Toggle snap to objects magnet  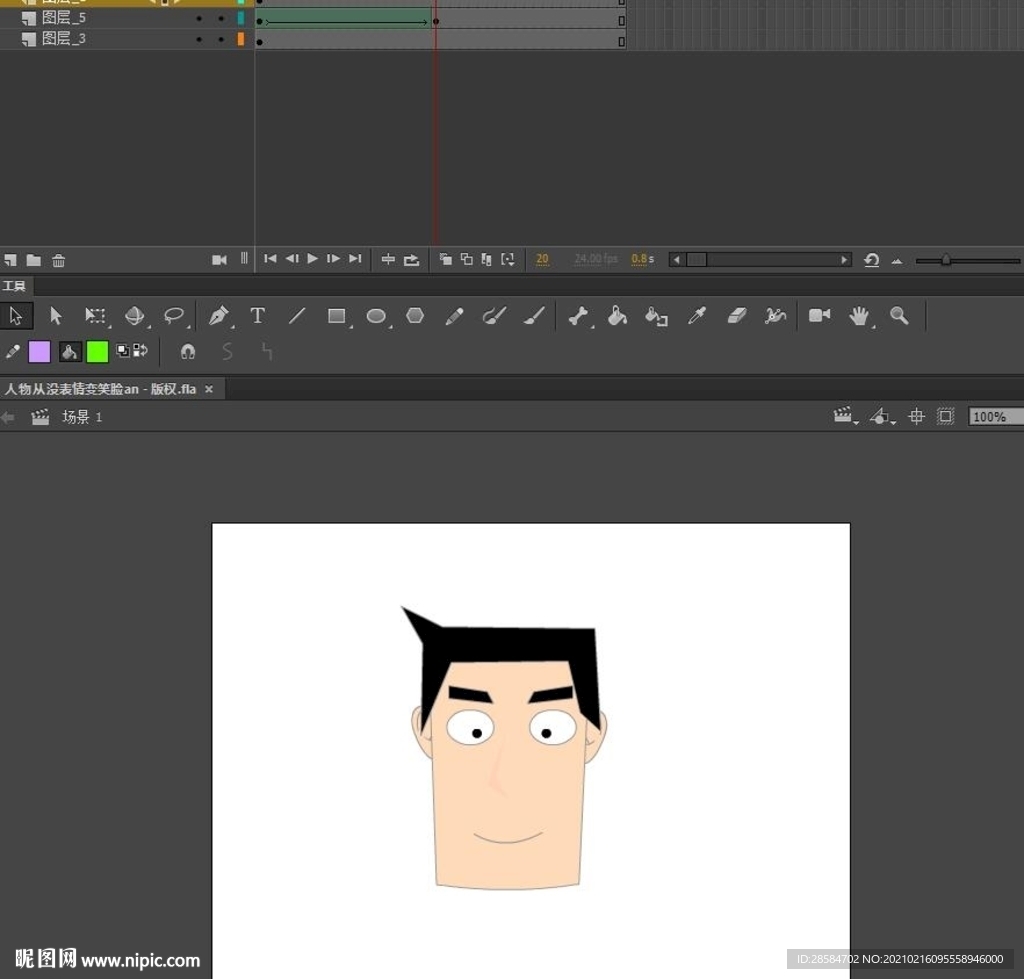188,352
